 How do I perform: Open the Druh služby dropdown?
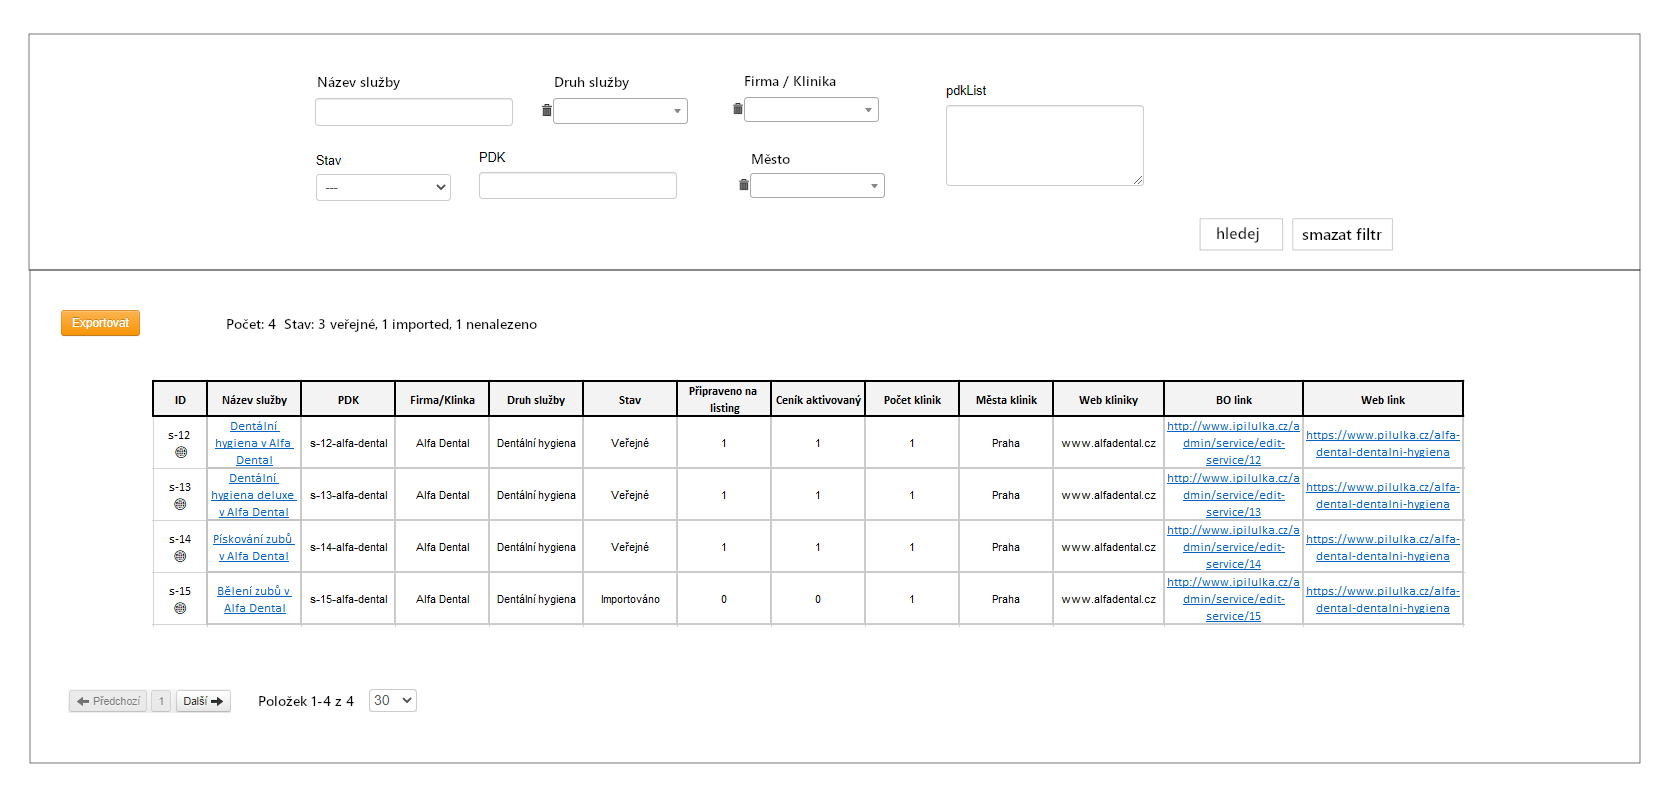621,111
